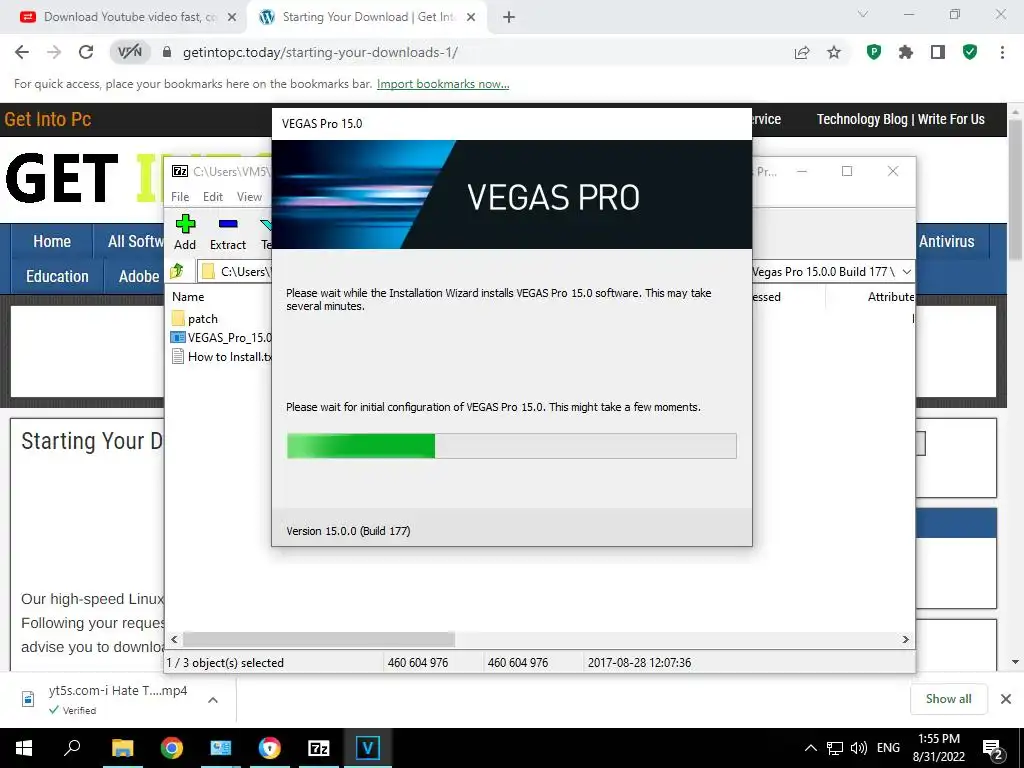The image size is (1024, 768).
Task: Select the VEGAS_Pro_15.0 installer file
Action: coord(221,338)
